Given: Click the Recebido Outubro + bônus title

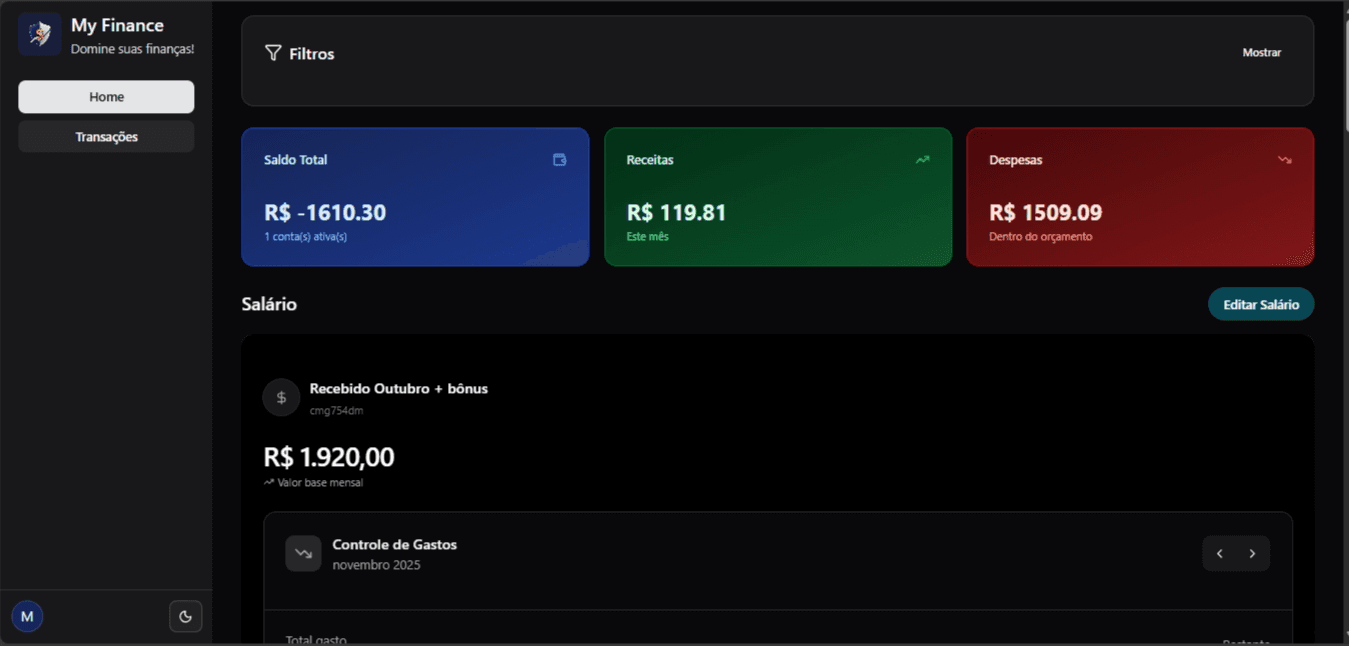Looking at the screenshot, I should click(x=398, y=389).
